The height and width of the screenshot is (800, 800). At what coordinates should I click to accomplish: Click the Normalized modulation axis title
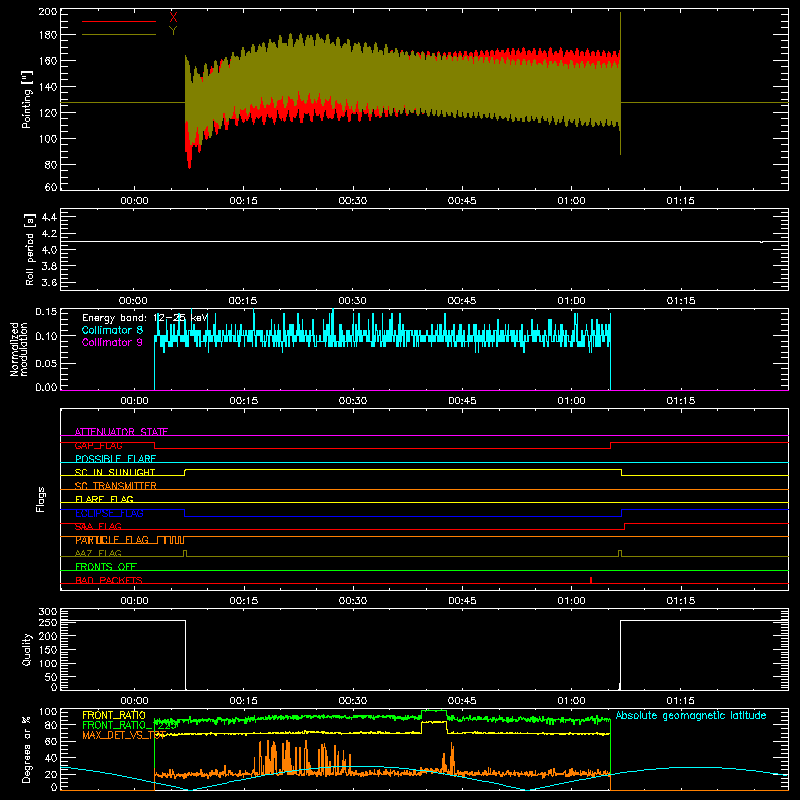pyautogui.click(x=19, y=349)
